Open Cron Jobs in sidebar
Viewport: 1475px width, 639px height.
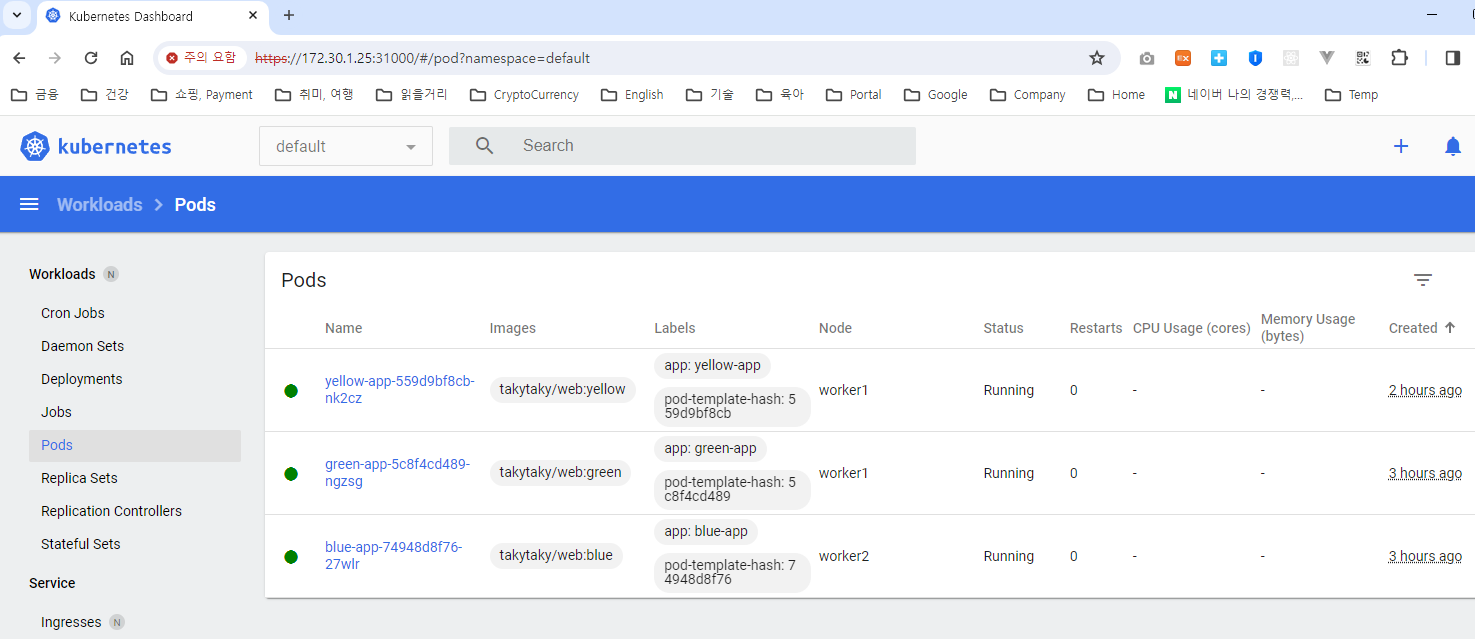tap(73, 313)
